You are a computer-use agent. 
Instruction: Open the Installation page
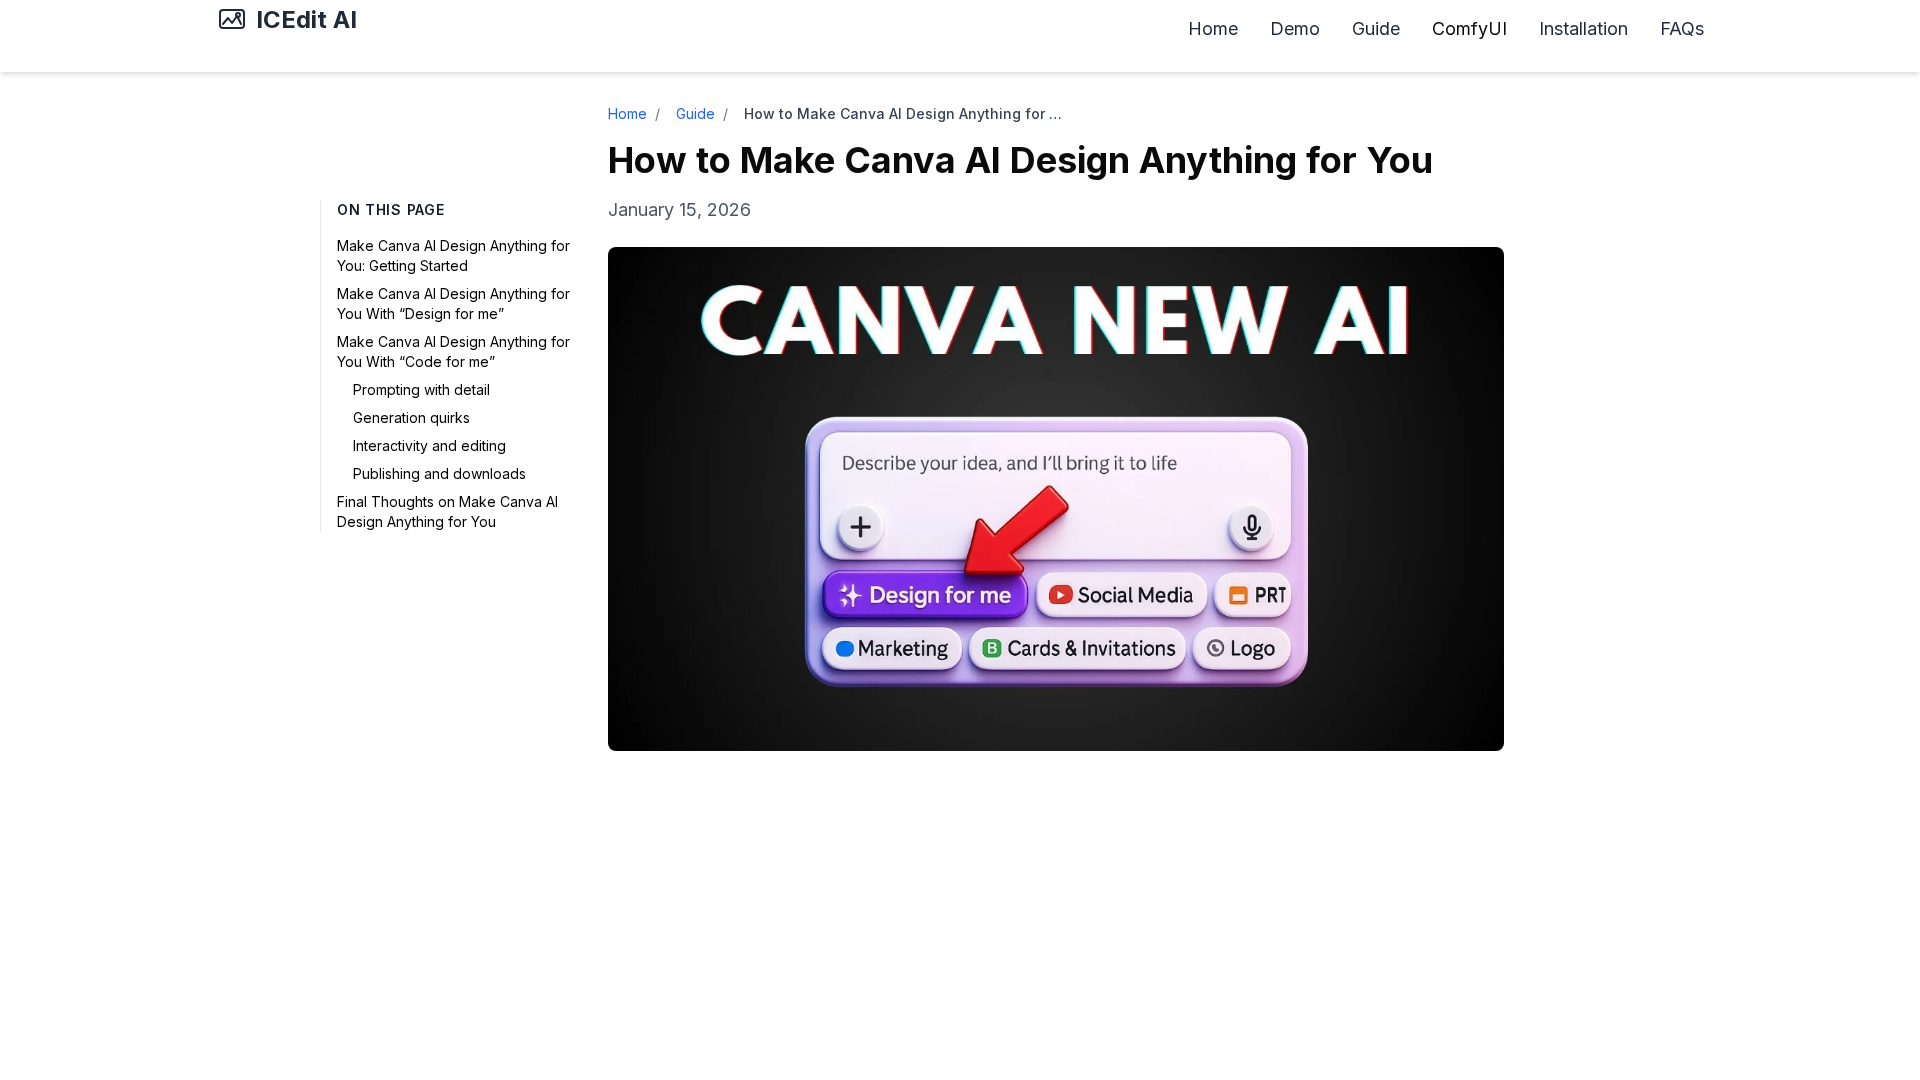point(1582,29)
